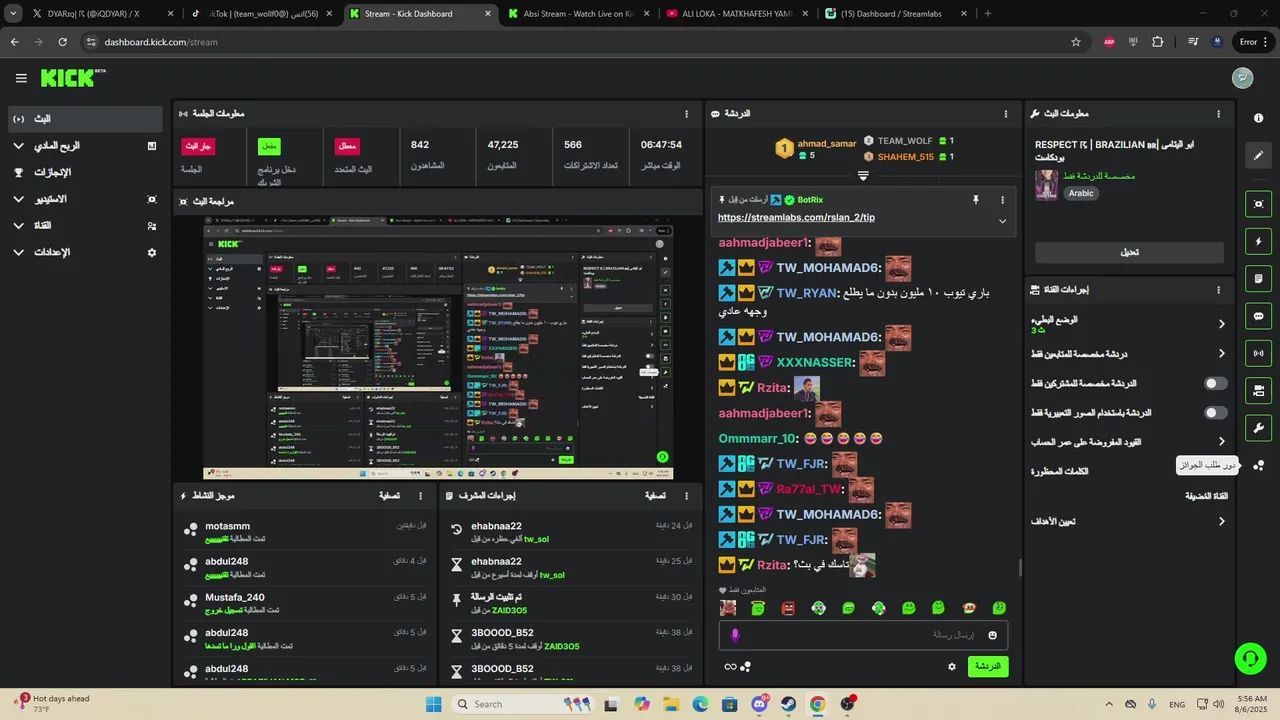Open Discord from the Windows taskbar
The image size is (1280, 720).
[759, 704]
